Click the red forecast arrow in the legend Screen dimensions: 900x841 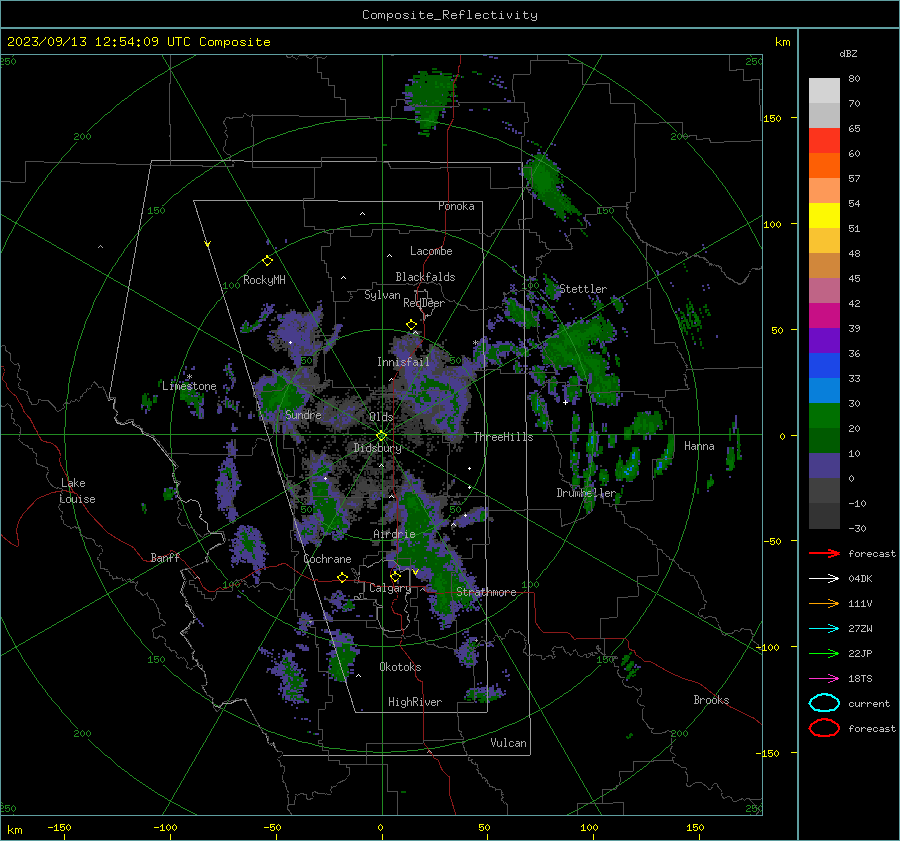click(x=824, y=553)
